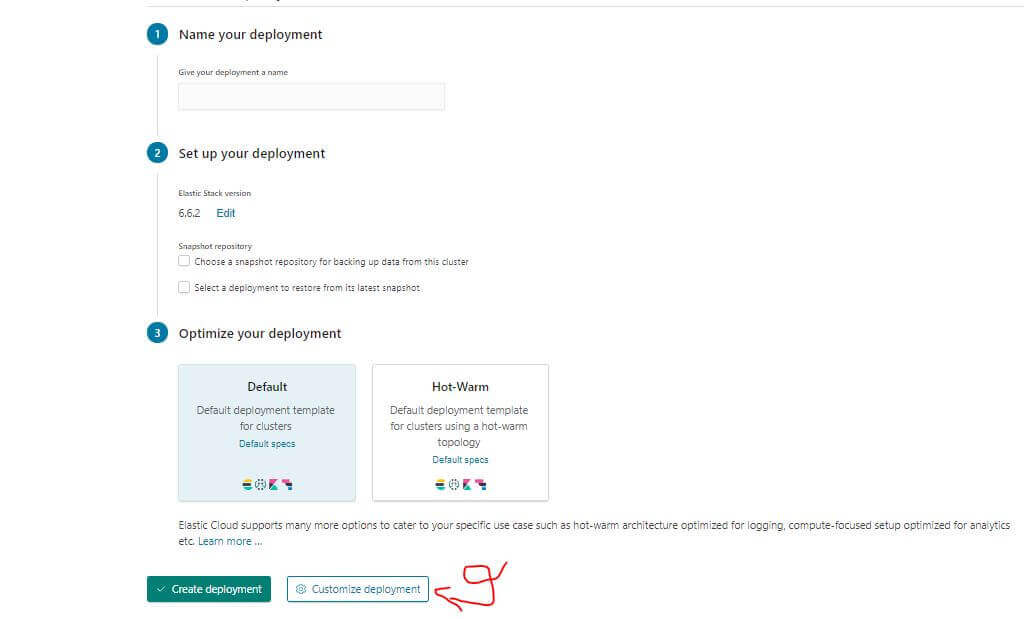
Task: Choose the Hot-Warm deployment template card
Action: (x=460, y=410)
